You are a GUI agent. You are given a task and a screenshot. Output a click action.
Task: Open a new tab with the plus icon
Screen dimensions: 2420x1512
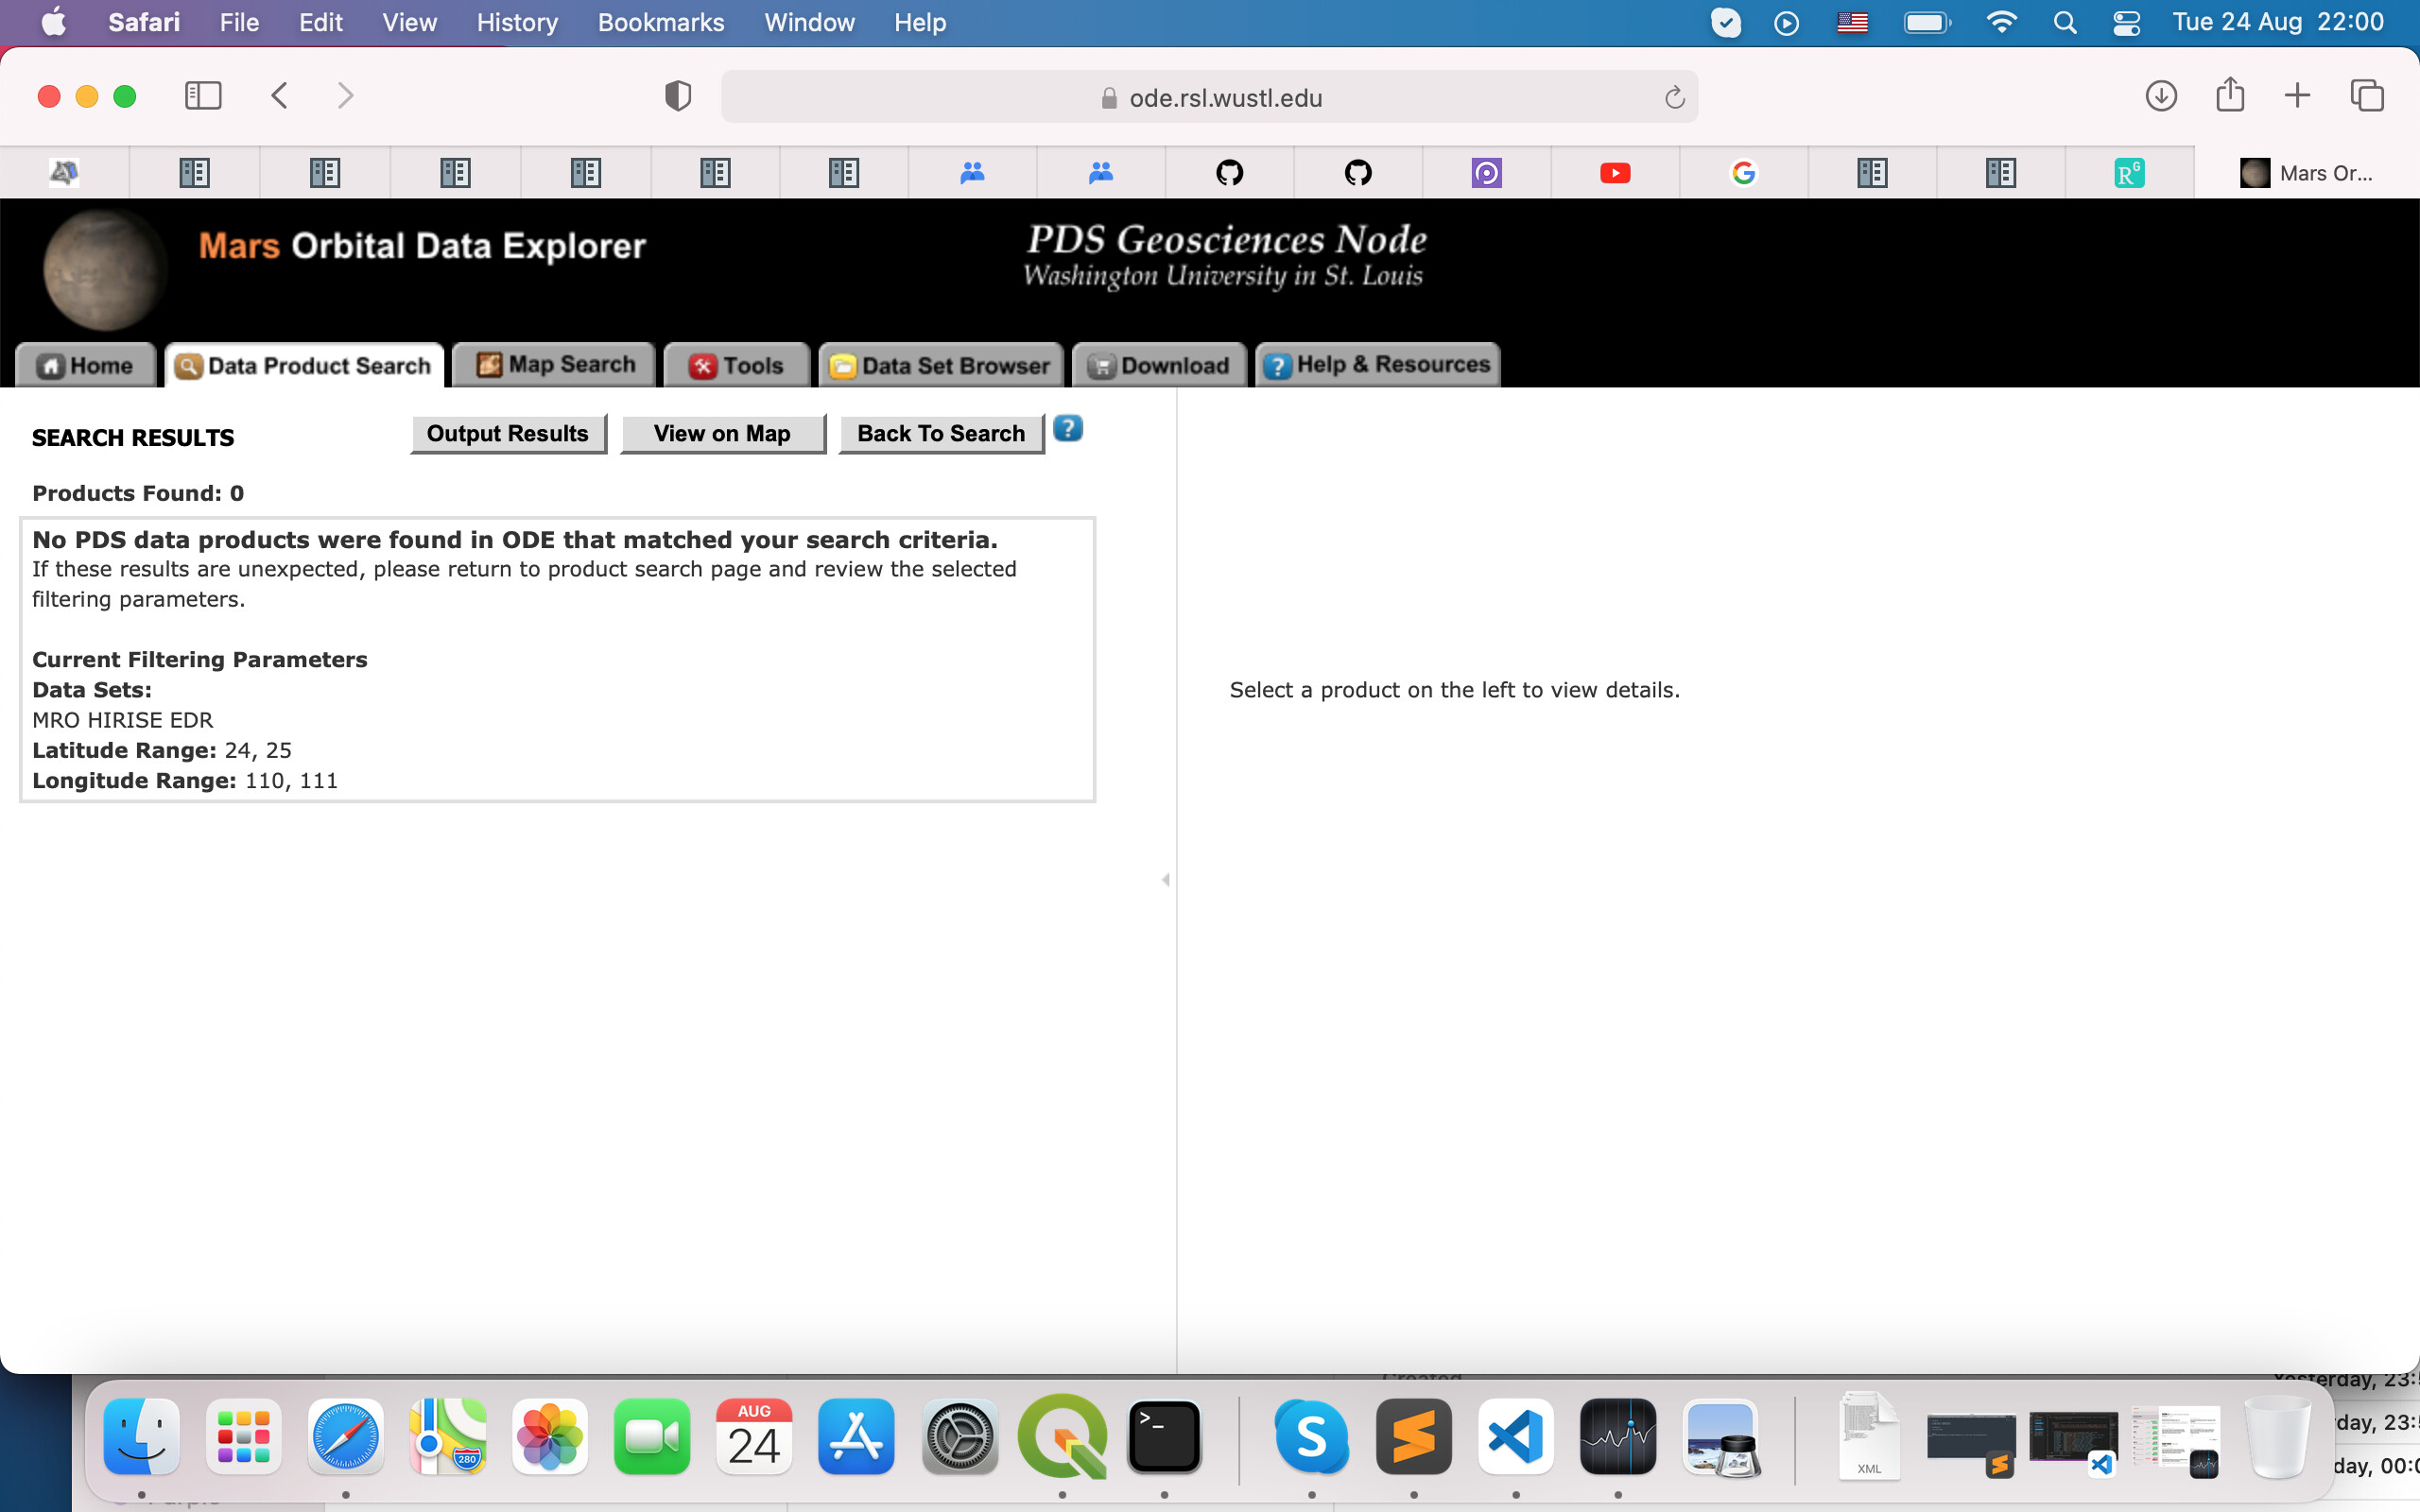(x=2297, y=96)
